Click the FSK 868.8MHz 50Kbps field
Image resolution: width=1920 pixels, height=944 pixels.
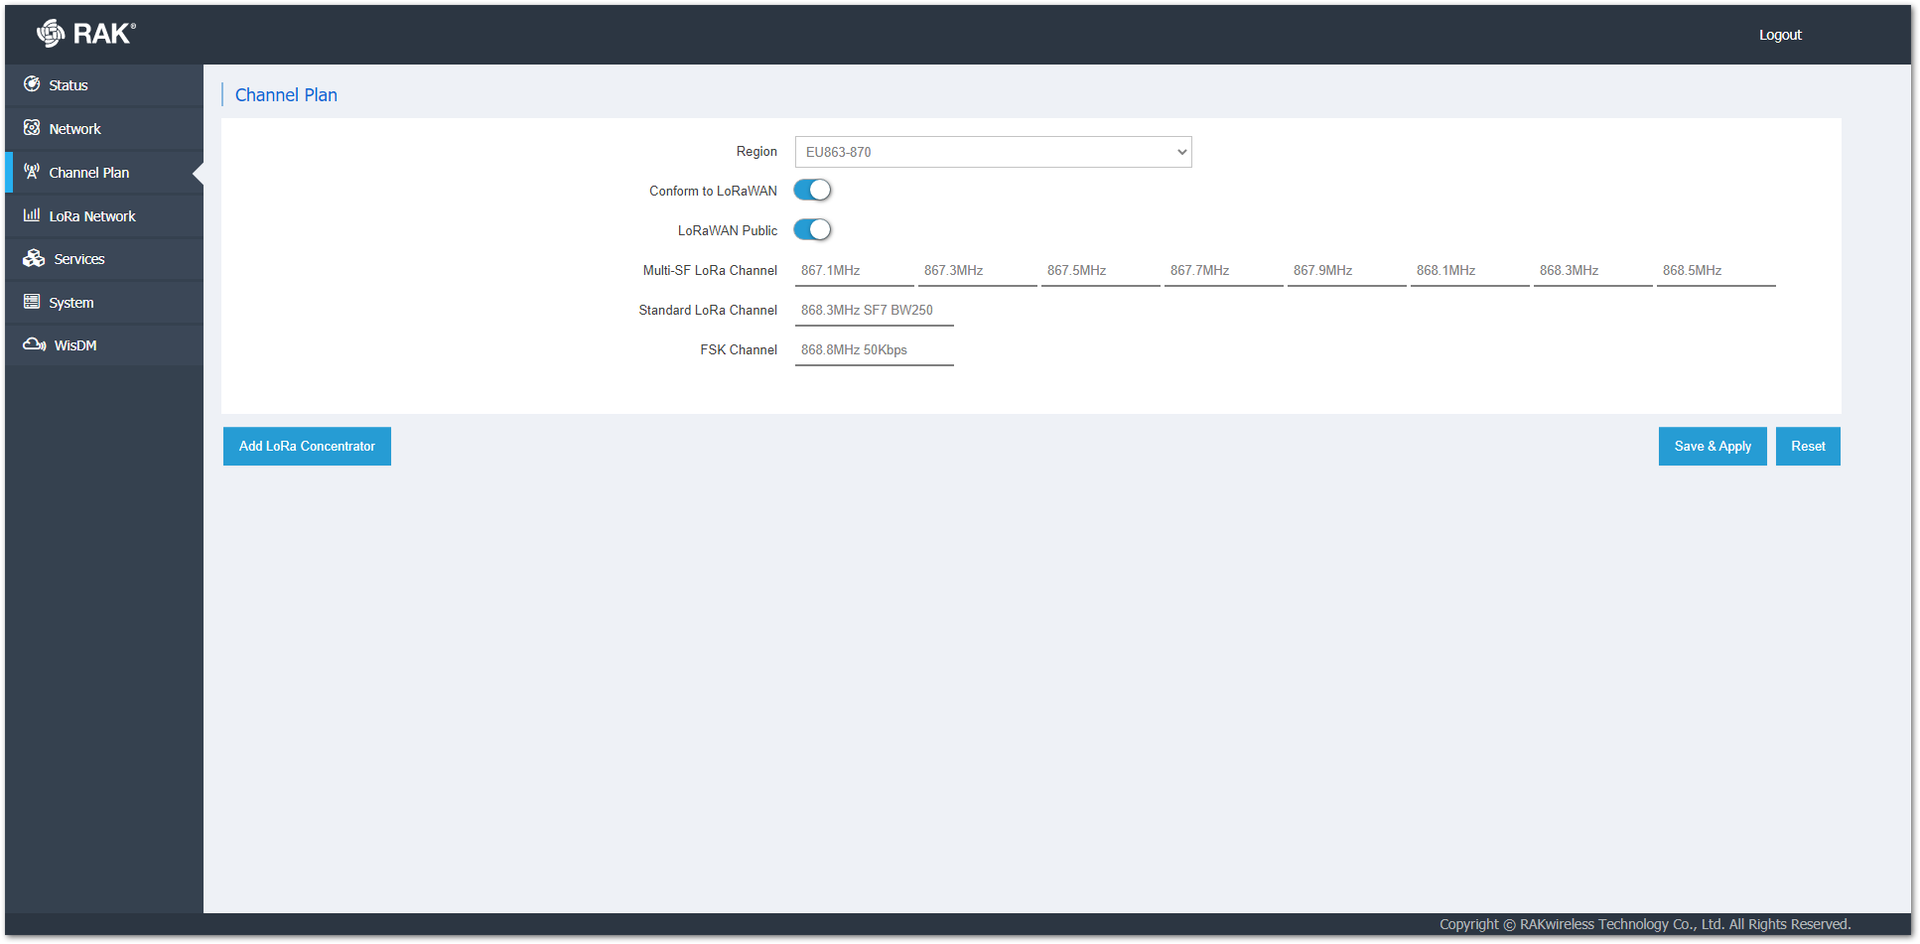874,351
